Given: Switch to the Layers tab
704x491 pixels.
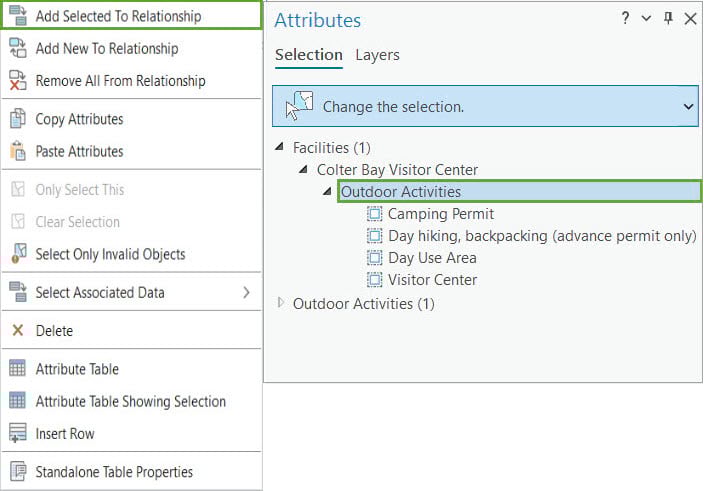Looking at the screenshot, I should (377, 55).
